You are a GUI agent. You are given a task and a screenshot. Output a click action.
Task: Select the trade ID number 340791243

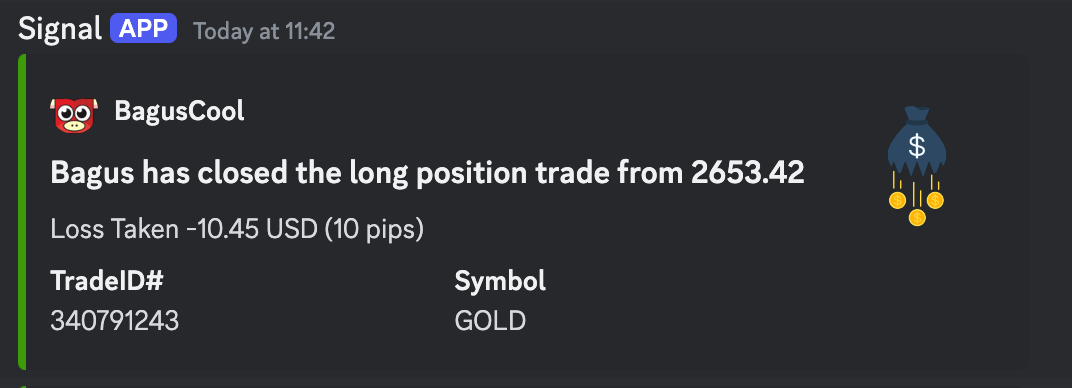114,321
